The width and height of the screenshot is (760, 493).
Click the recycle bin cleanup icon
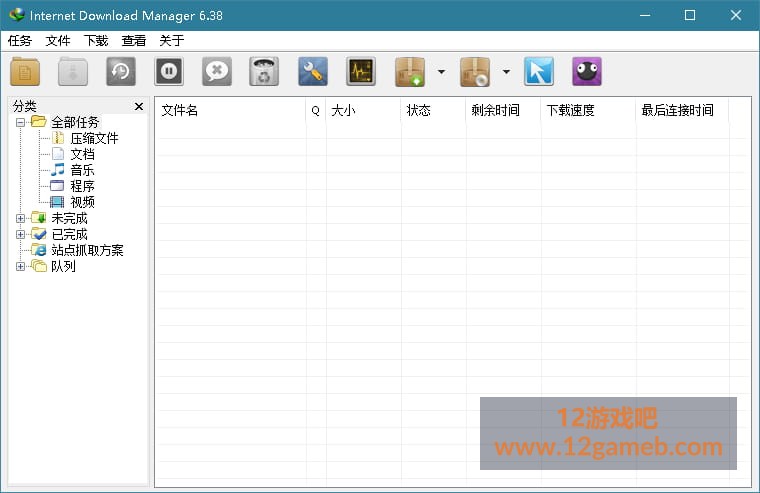[264, 72]
